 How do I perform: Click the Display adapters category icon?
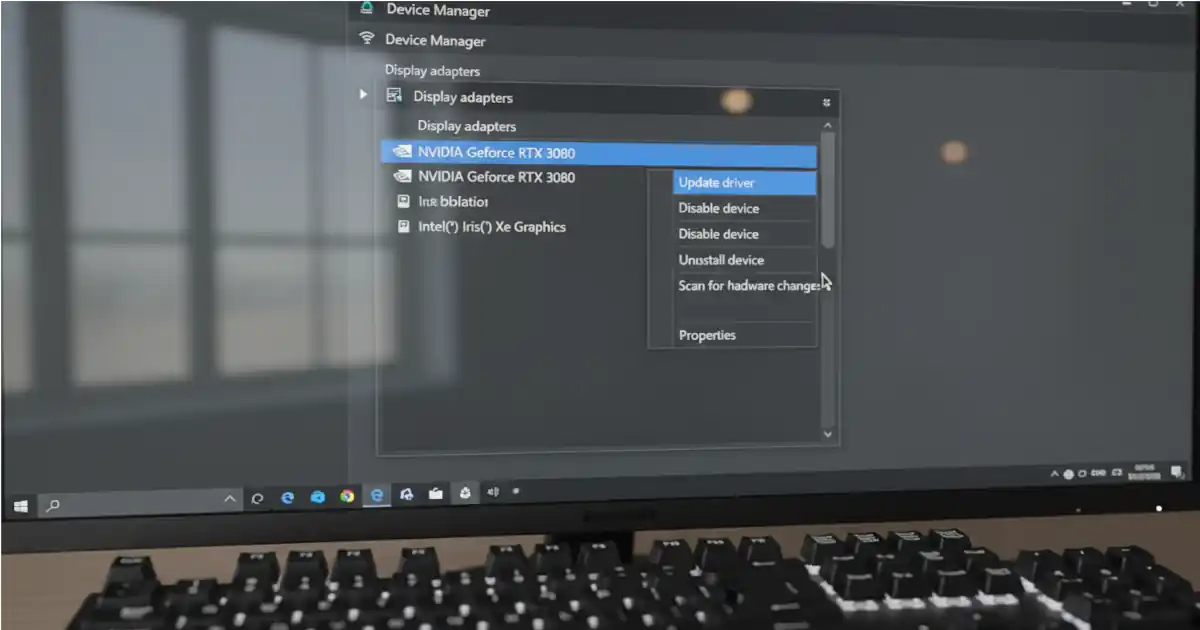pyautogui.click(x=394, y=96)
